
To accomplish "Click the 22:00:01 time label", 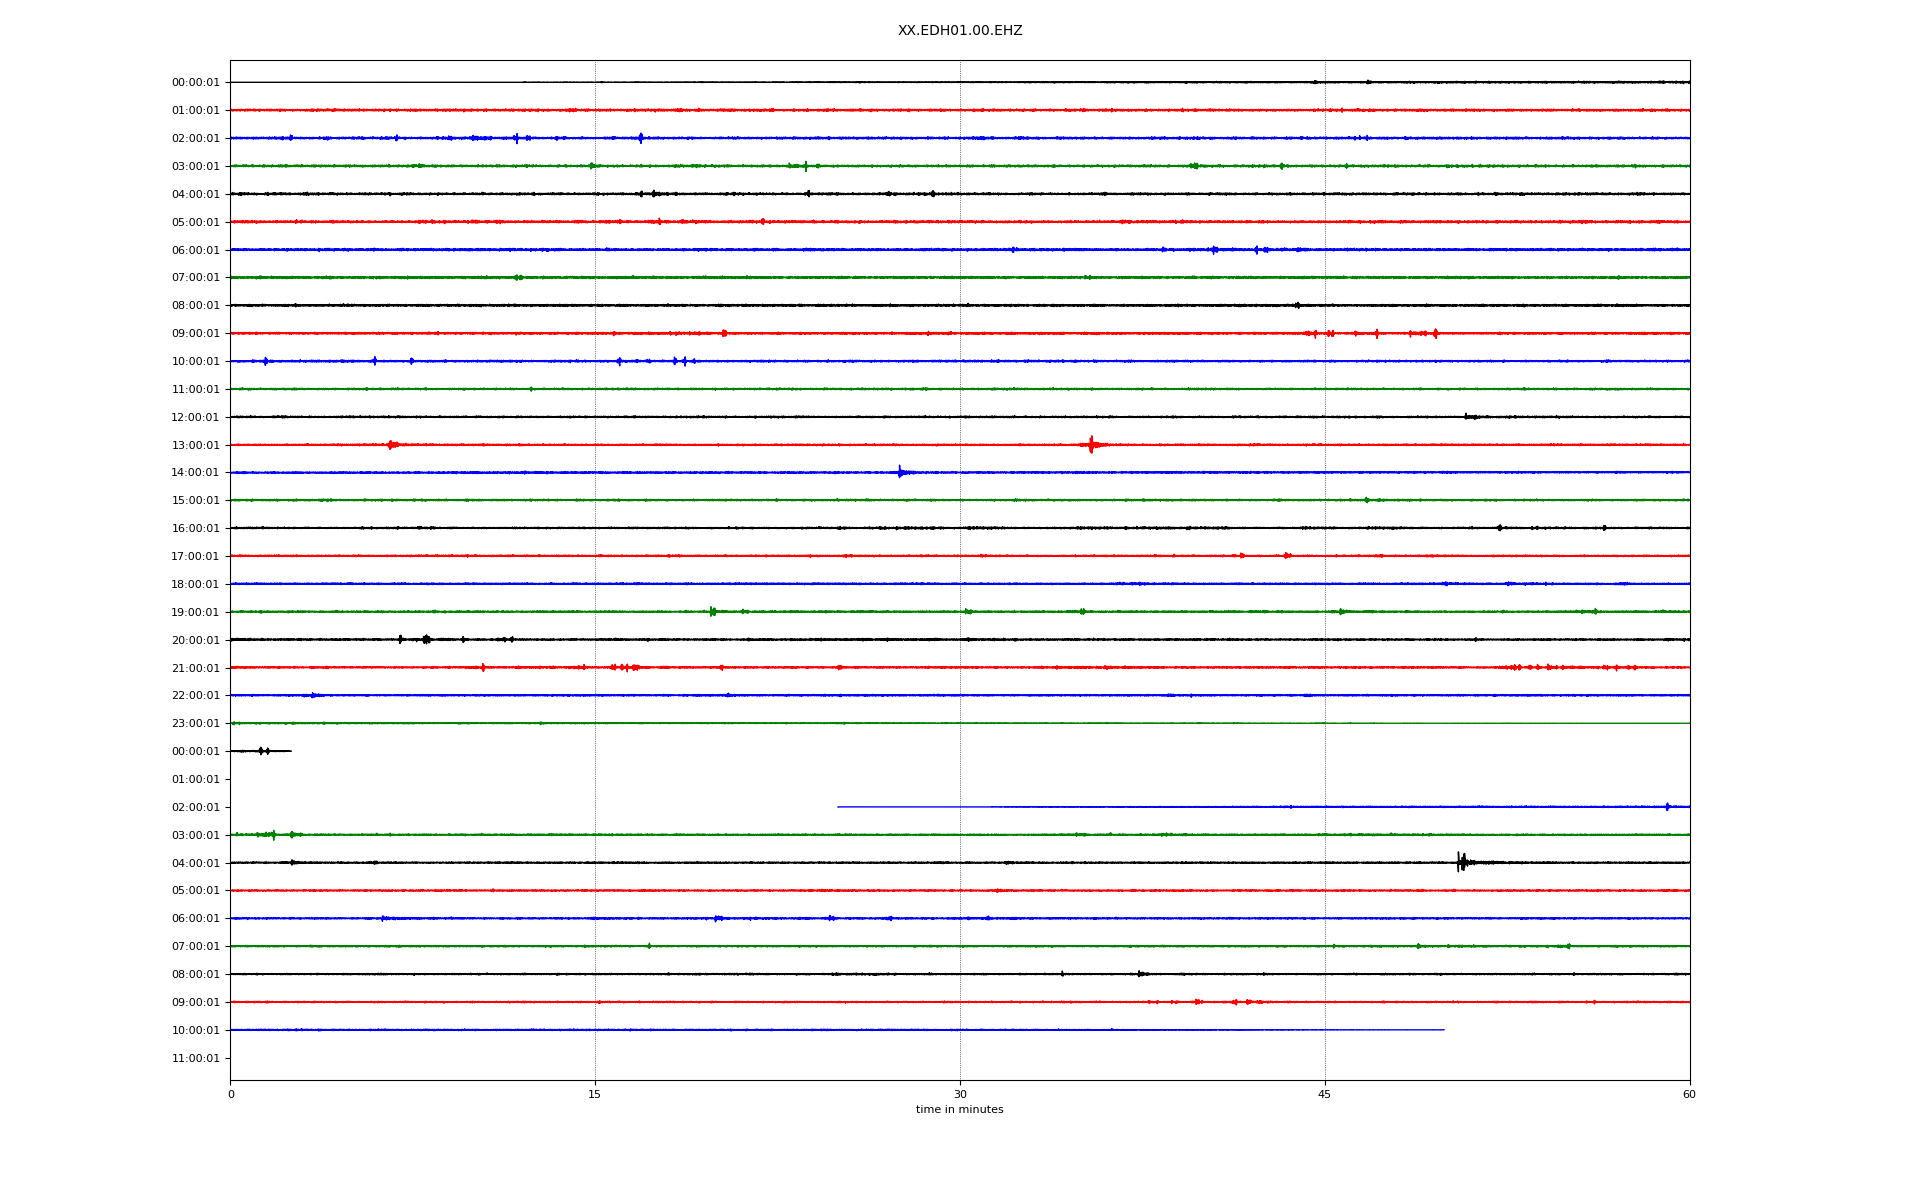I will point(195,696).
